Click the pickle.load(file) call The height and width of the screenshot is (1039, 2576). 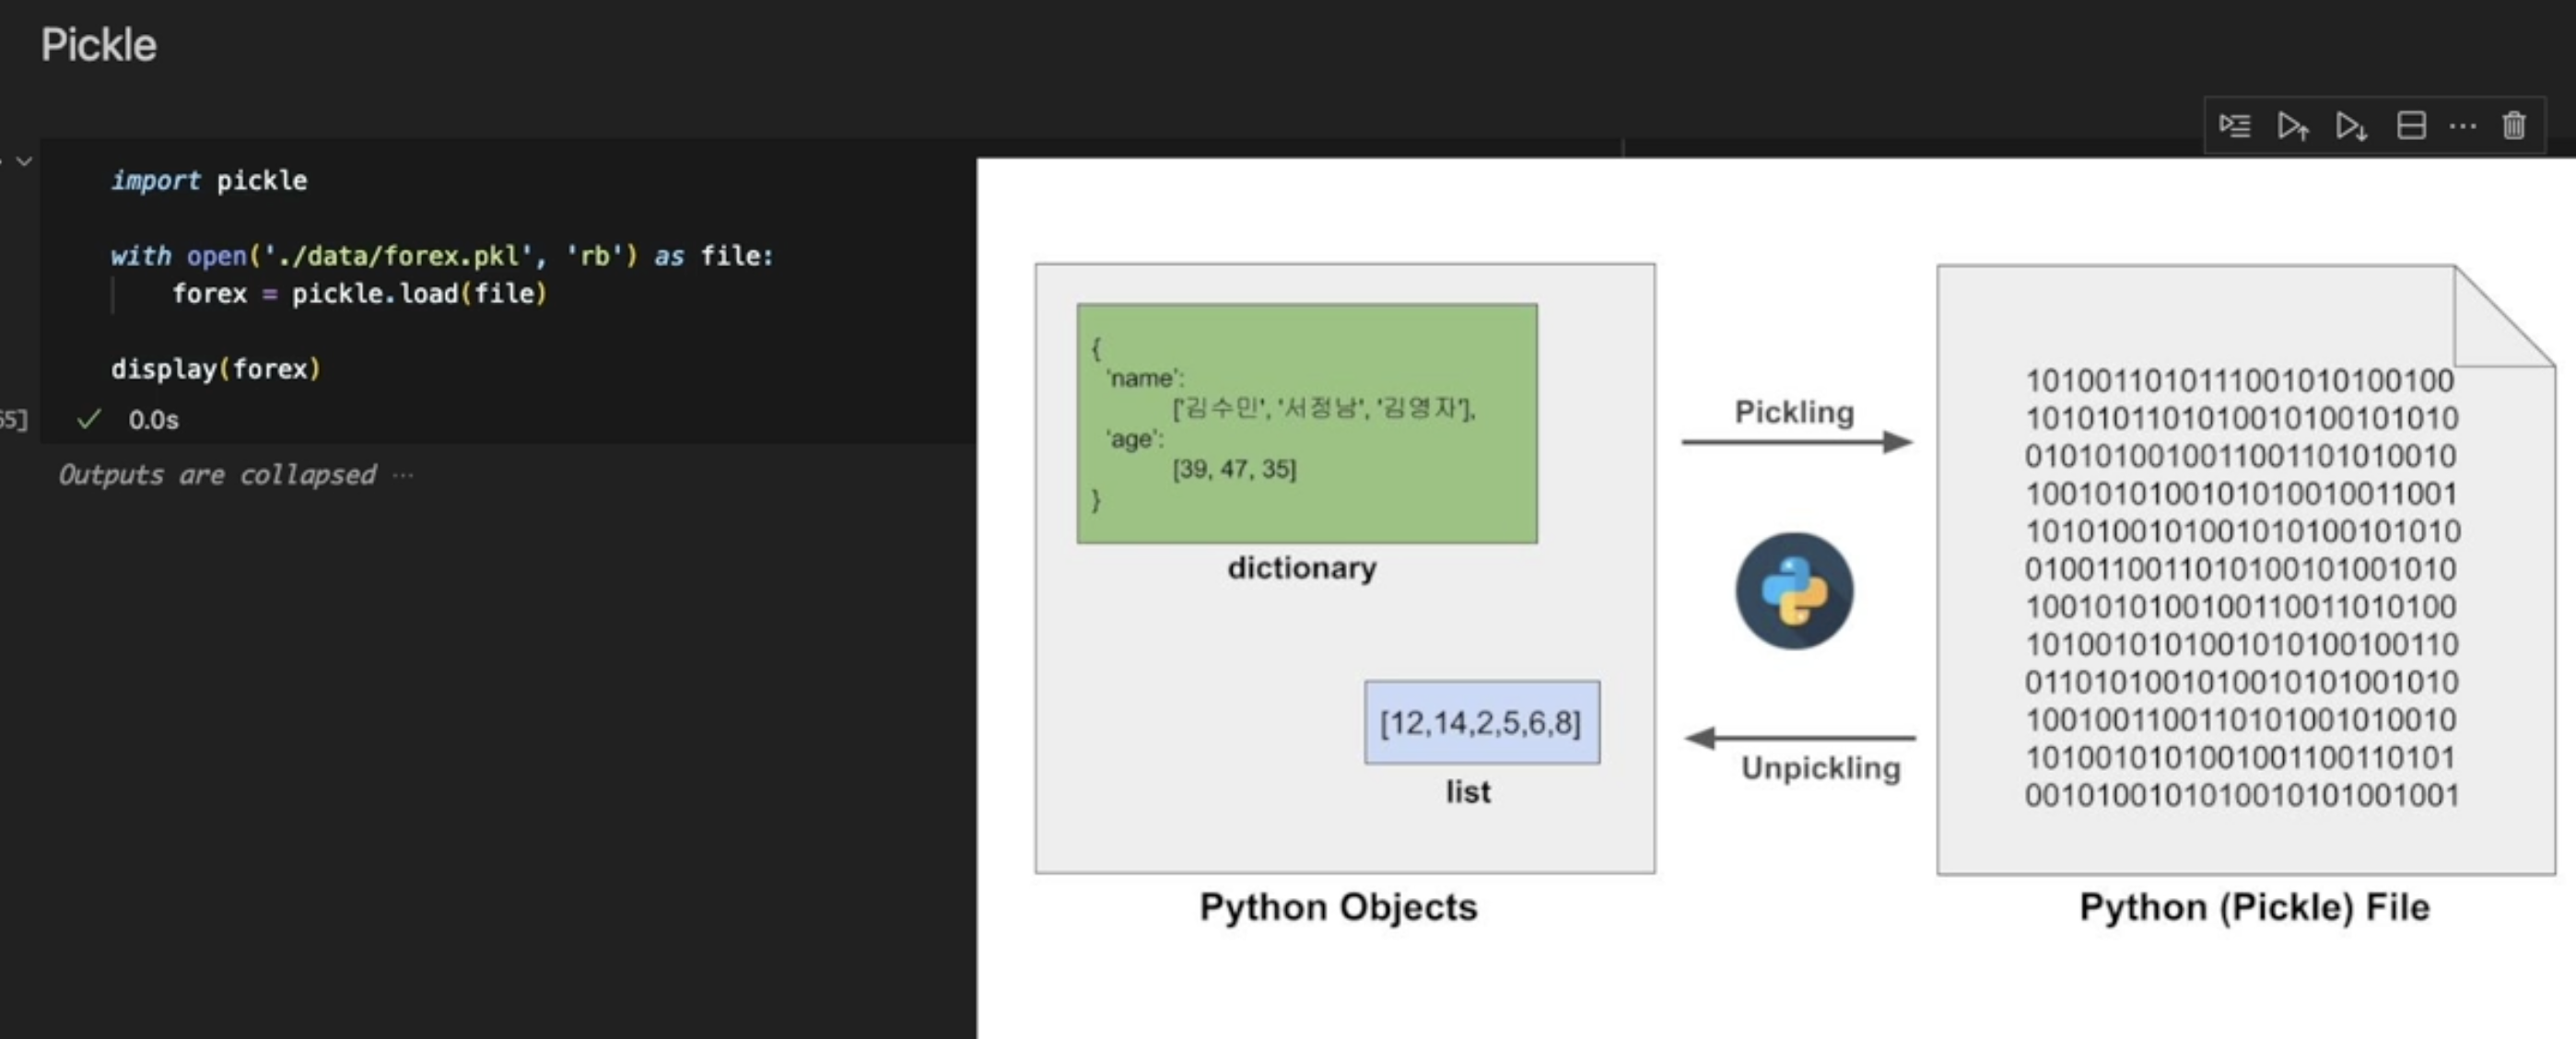point(418,294)
